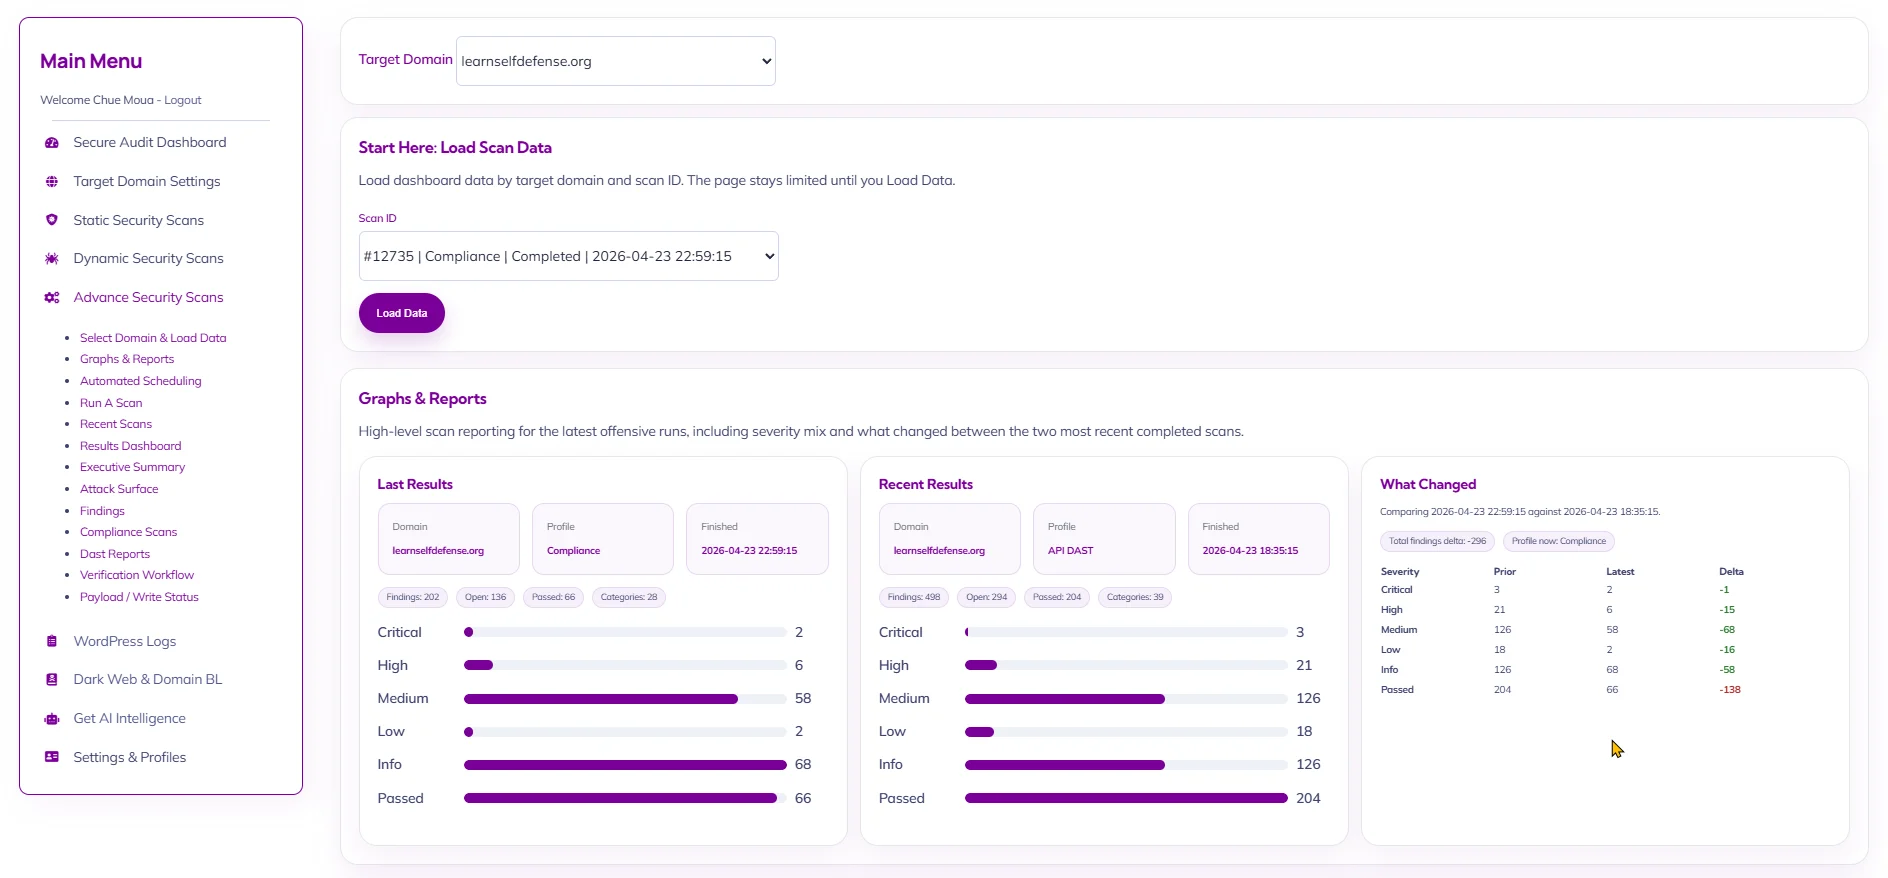Image resolution: width=1888 pixels, height=878 pixels.
Task: Click the Dynamic Security Scans bug icon
Action: (x=52, y=259)
